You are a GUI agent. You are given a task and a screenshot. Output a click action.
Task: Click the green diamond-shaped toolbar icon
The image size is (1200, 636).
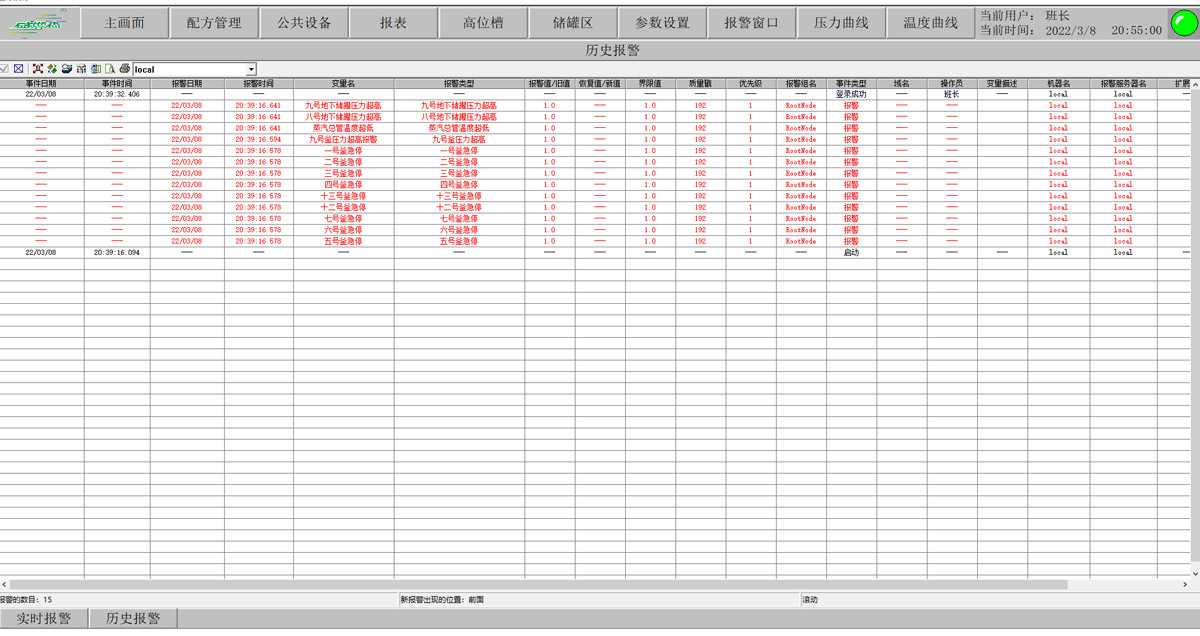coord(52,69)
